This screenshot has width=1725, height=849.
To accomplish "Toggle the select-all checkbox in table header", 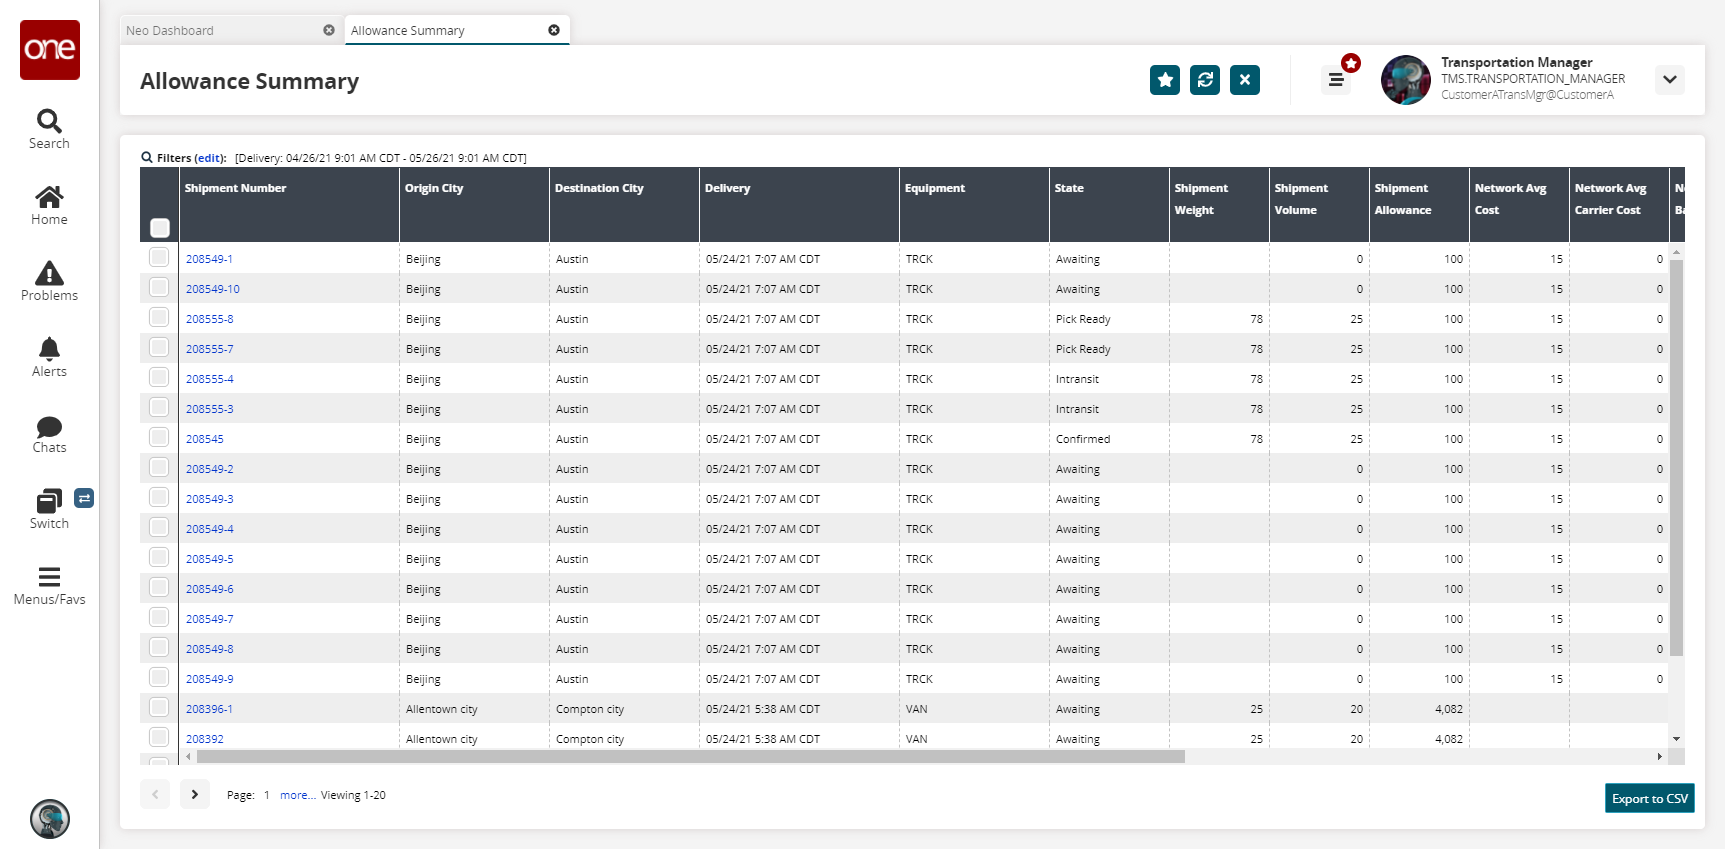I will pos(160,228).
